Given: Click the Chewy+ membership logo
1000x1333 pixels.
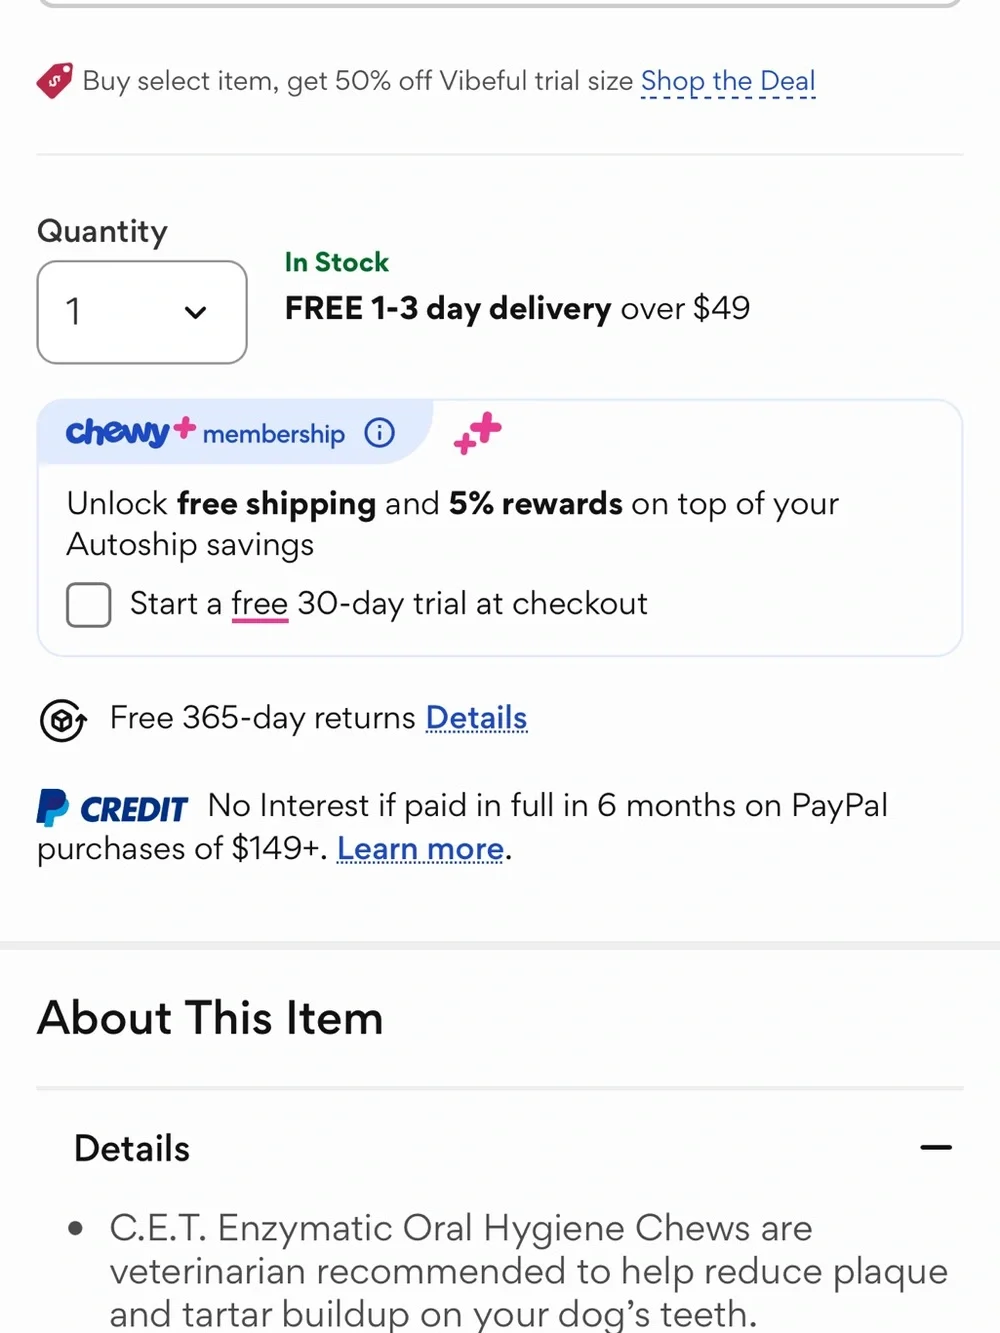Looking at the screenshot, I should pos(131,431).
